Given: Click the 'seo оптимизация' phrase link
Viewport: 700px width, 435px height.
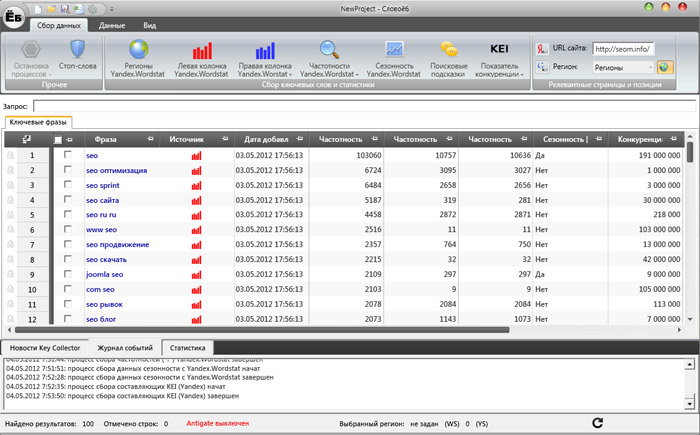Looking at the screenshot, I should click(117, 171).
